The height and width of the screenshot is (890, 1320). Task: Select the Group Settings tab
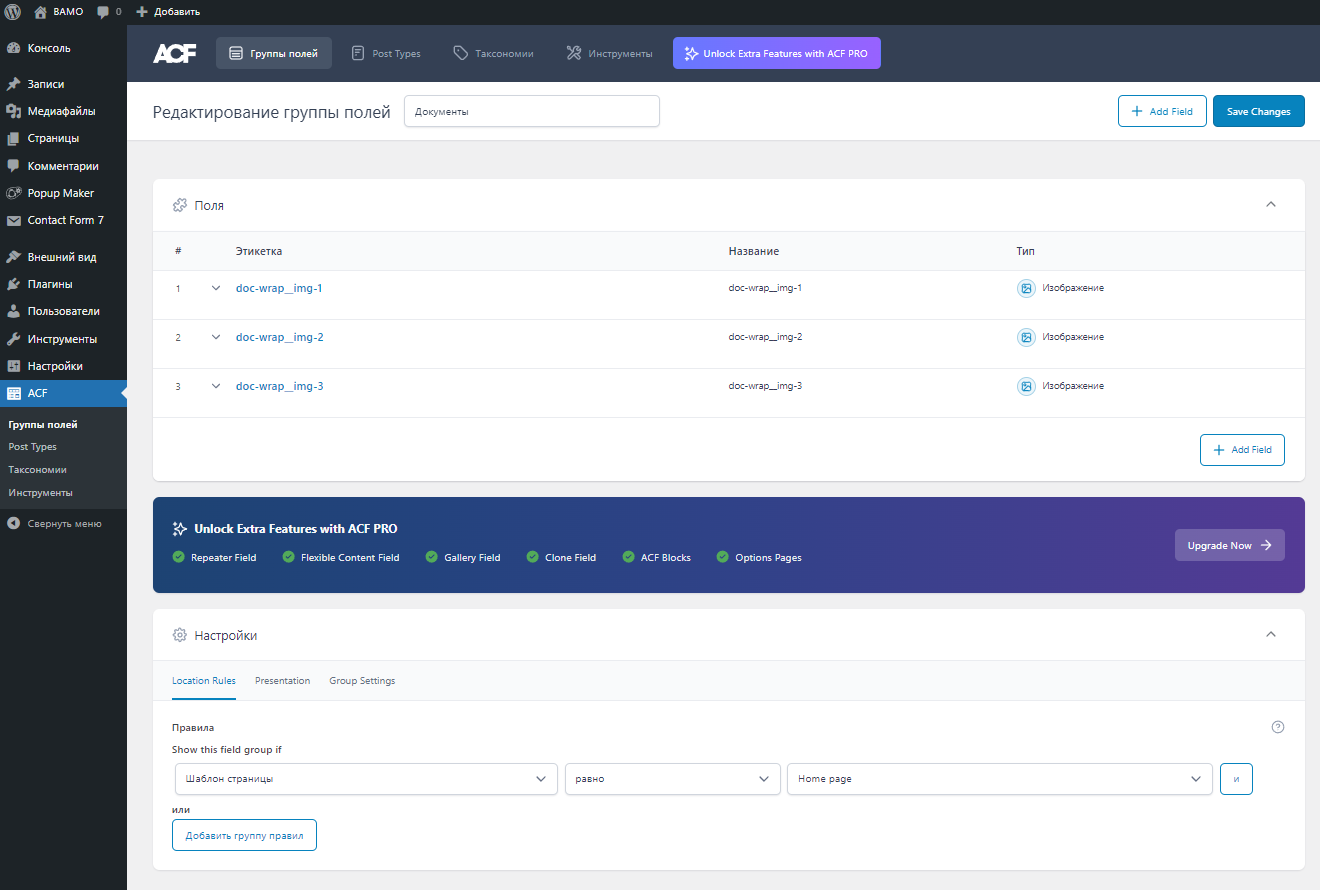tap(362, 681)
